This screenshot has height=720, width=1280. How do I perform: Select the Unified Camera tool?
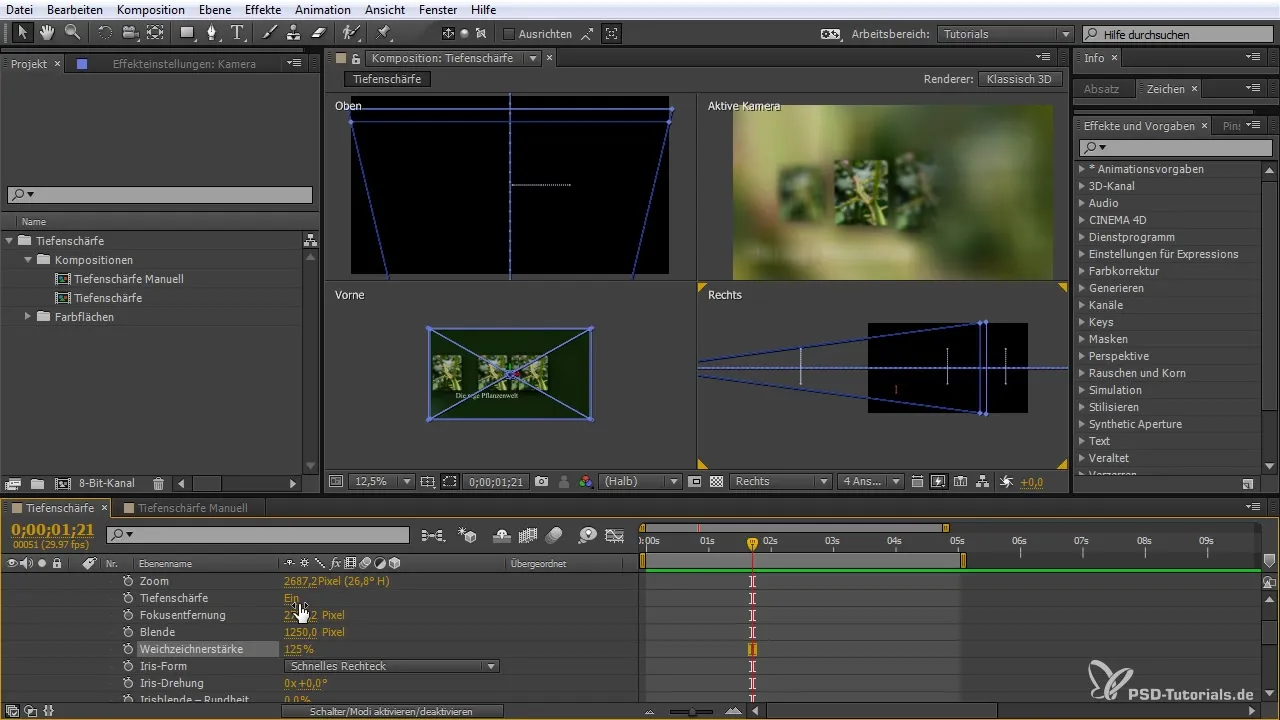click(x=130, y=33)
